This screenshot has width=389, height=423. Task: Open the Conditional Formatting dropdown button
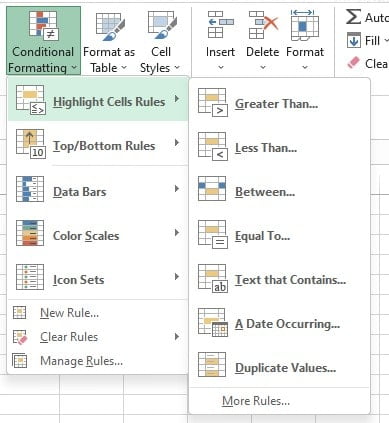[x=43, y=40]
